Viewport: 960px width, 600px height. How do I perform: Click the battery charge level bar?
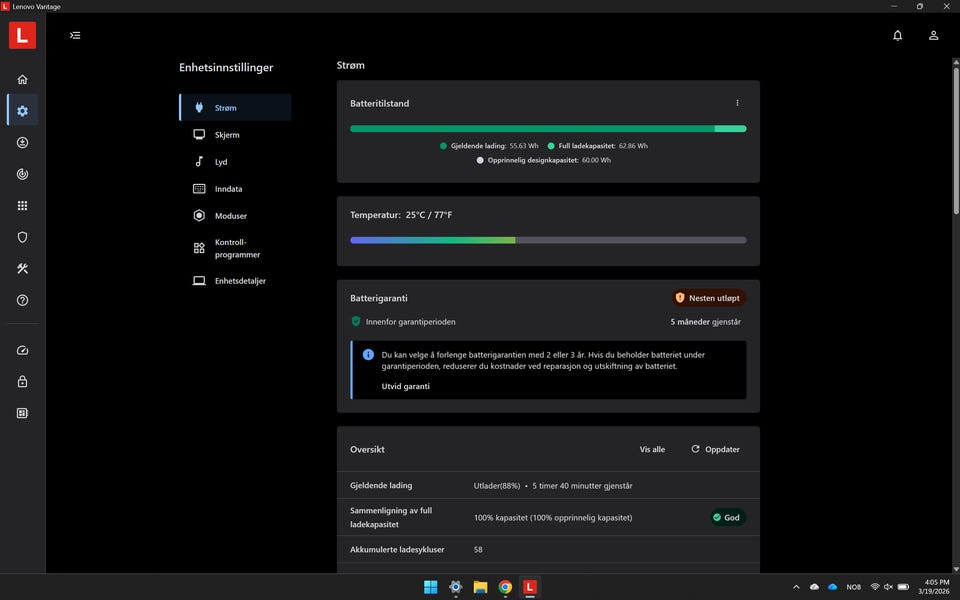(547, 128)
